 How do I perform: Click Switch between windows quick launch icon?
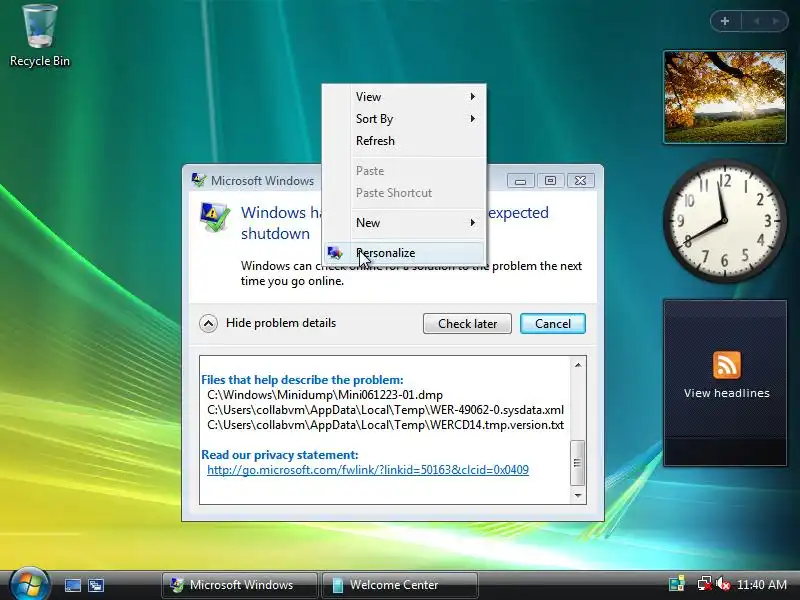pos(95,585)
